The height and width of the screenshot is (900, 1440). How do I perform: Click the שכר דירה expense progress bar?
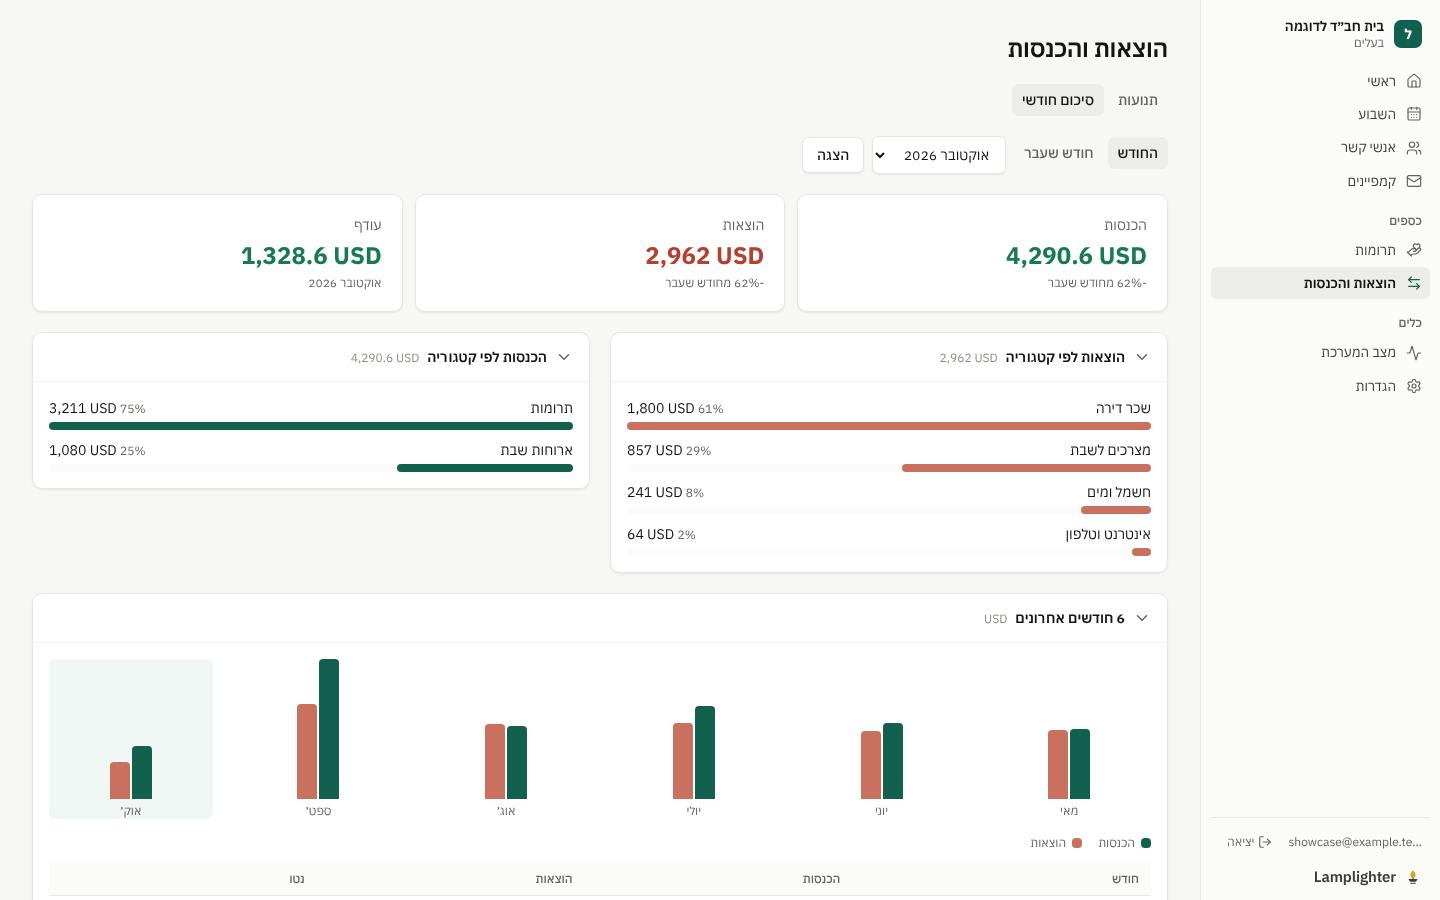[889, 426]
